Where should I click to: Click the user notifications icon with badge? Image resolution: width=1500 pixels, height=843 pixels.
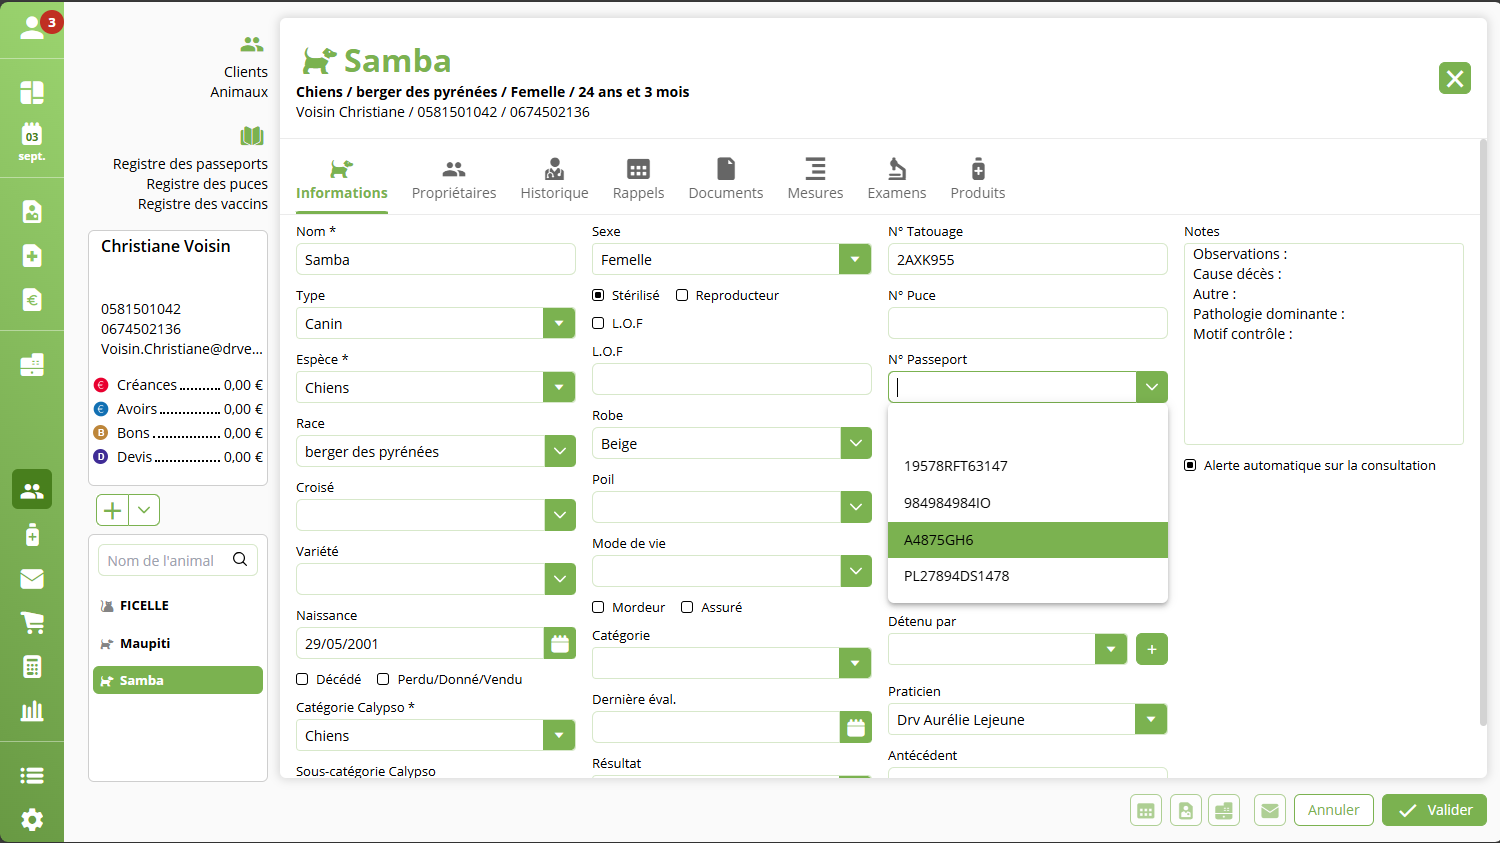tap(34, 28)
